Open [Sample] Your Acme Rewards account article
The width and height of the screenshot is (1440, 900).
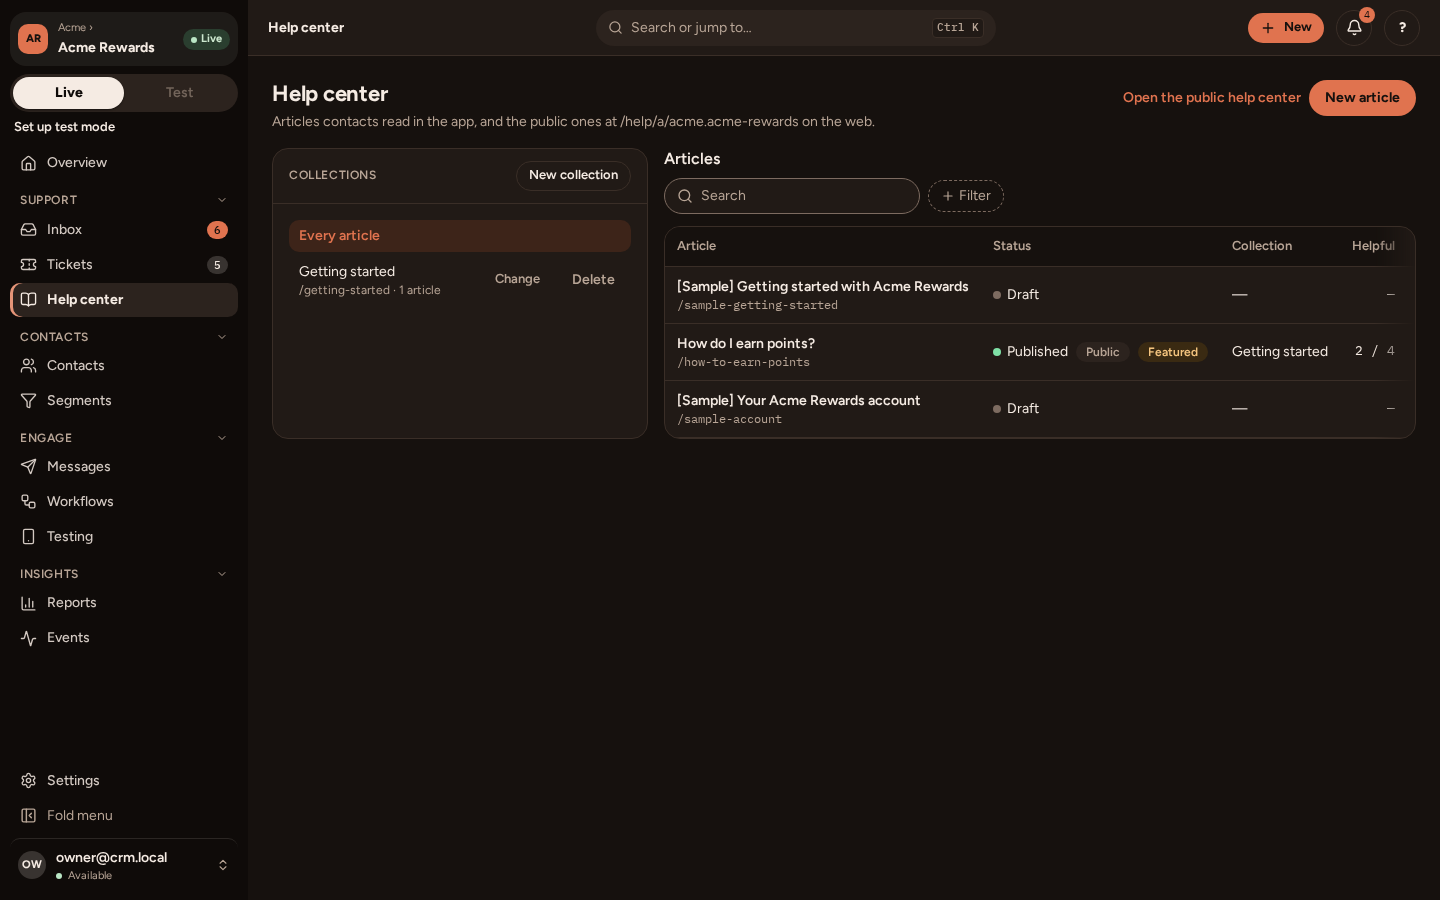(x=798, y=401)
